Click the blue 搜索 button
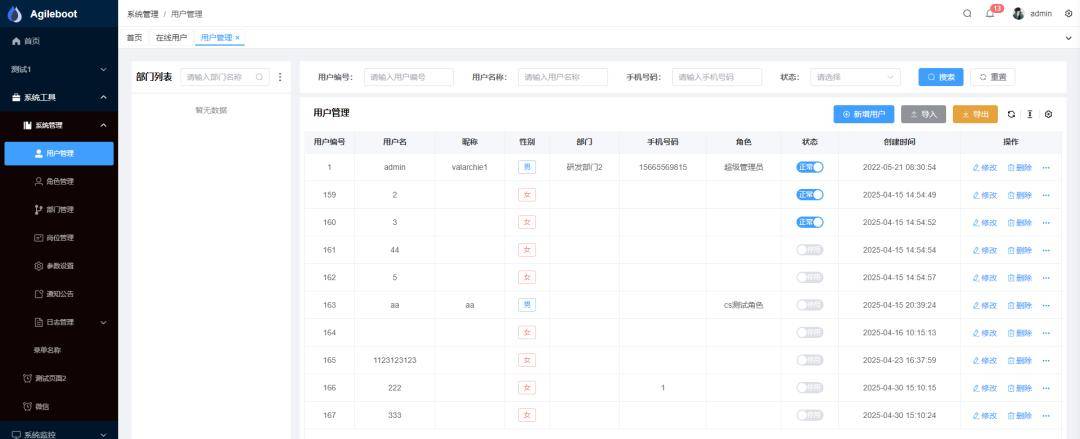 [x=941, y=77]
